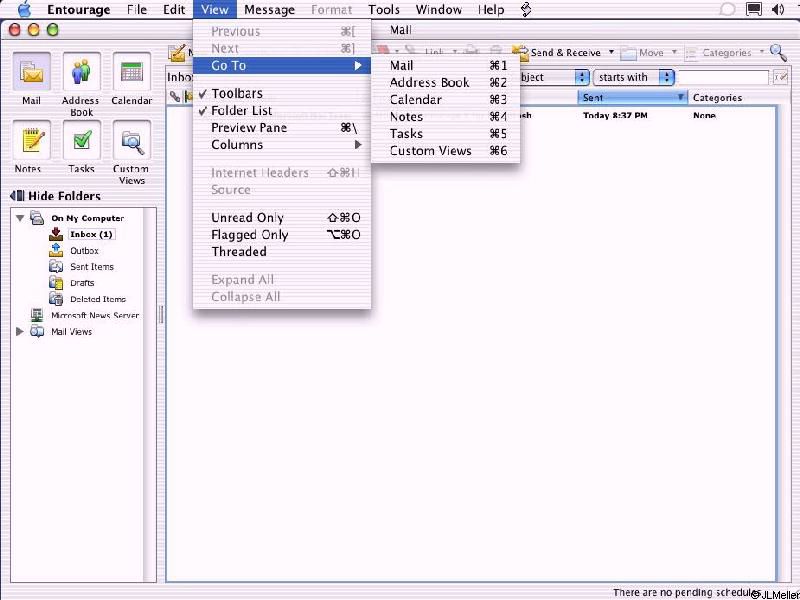The image size is (800, 600).
Task: Click the Move toolbar folder icon
Action: point(629,53)
